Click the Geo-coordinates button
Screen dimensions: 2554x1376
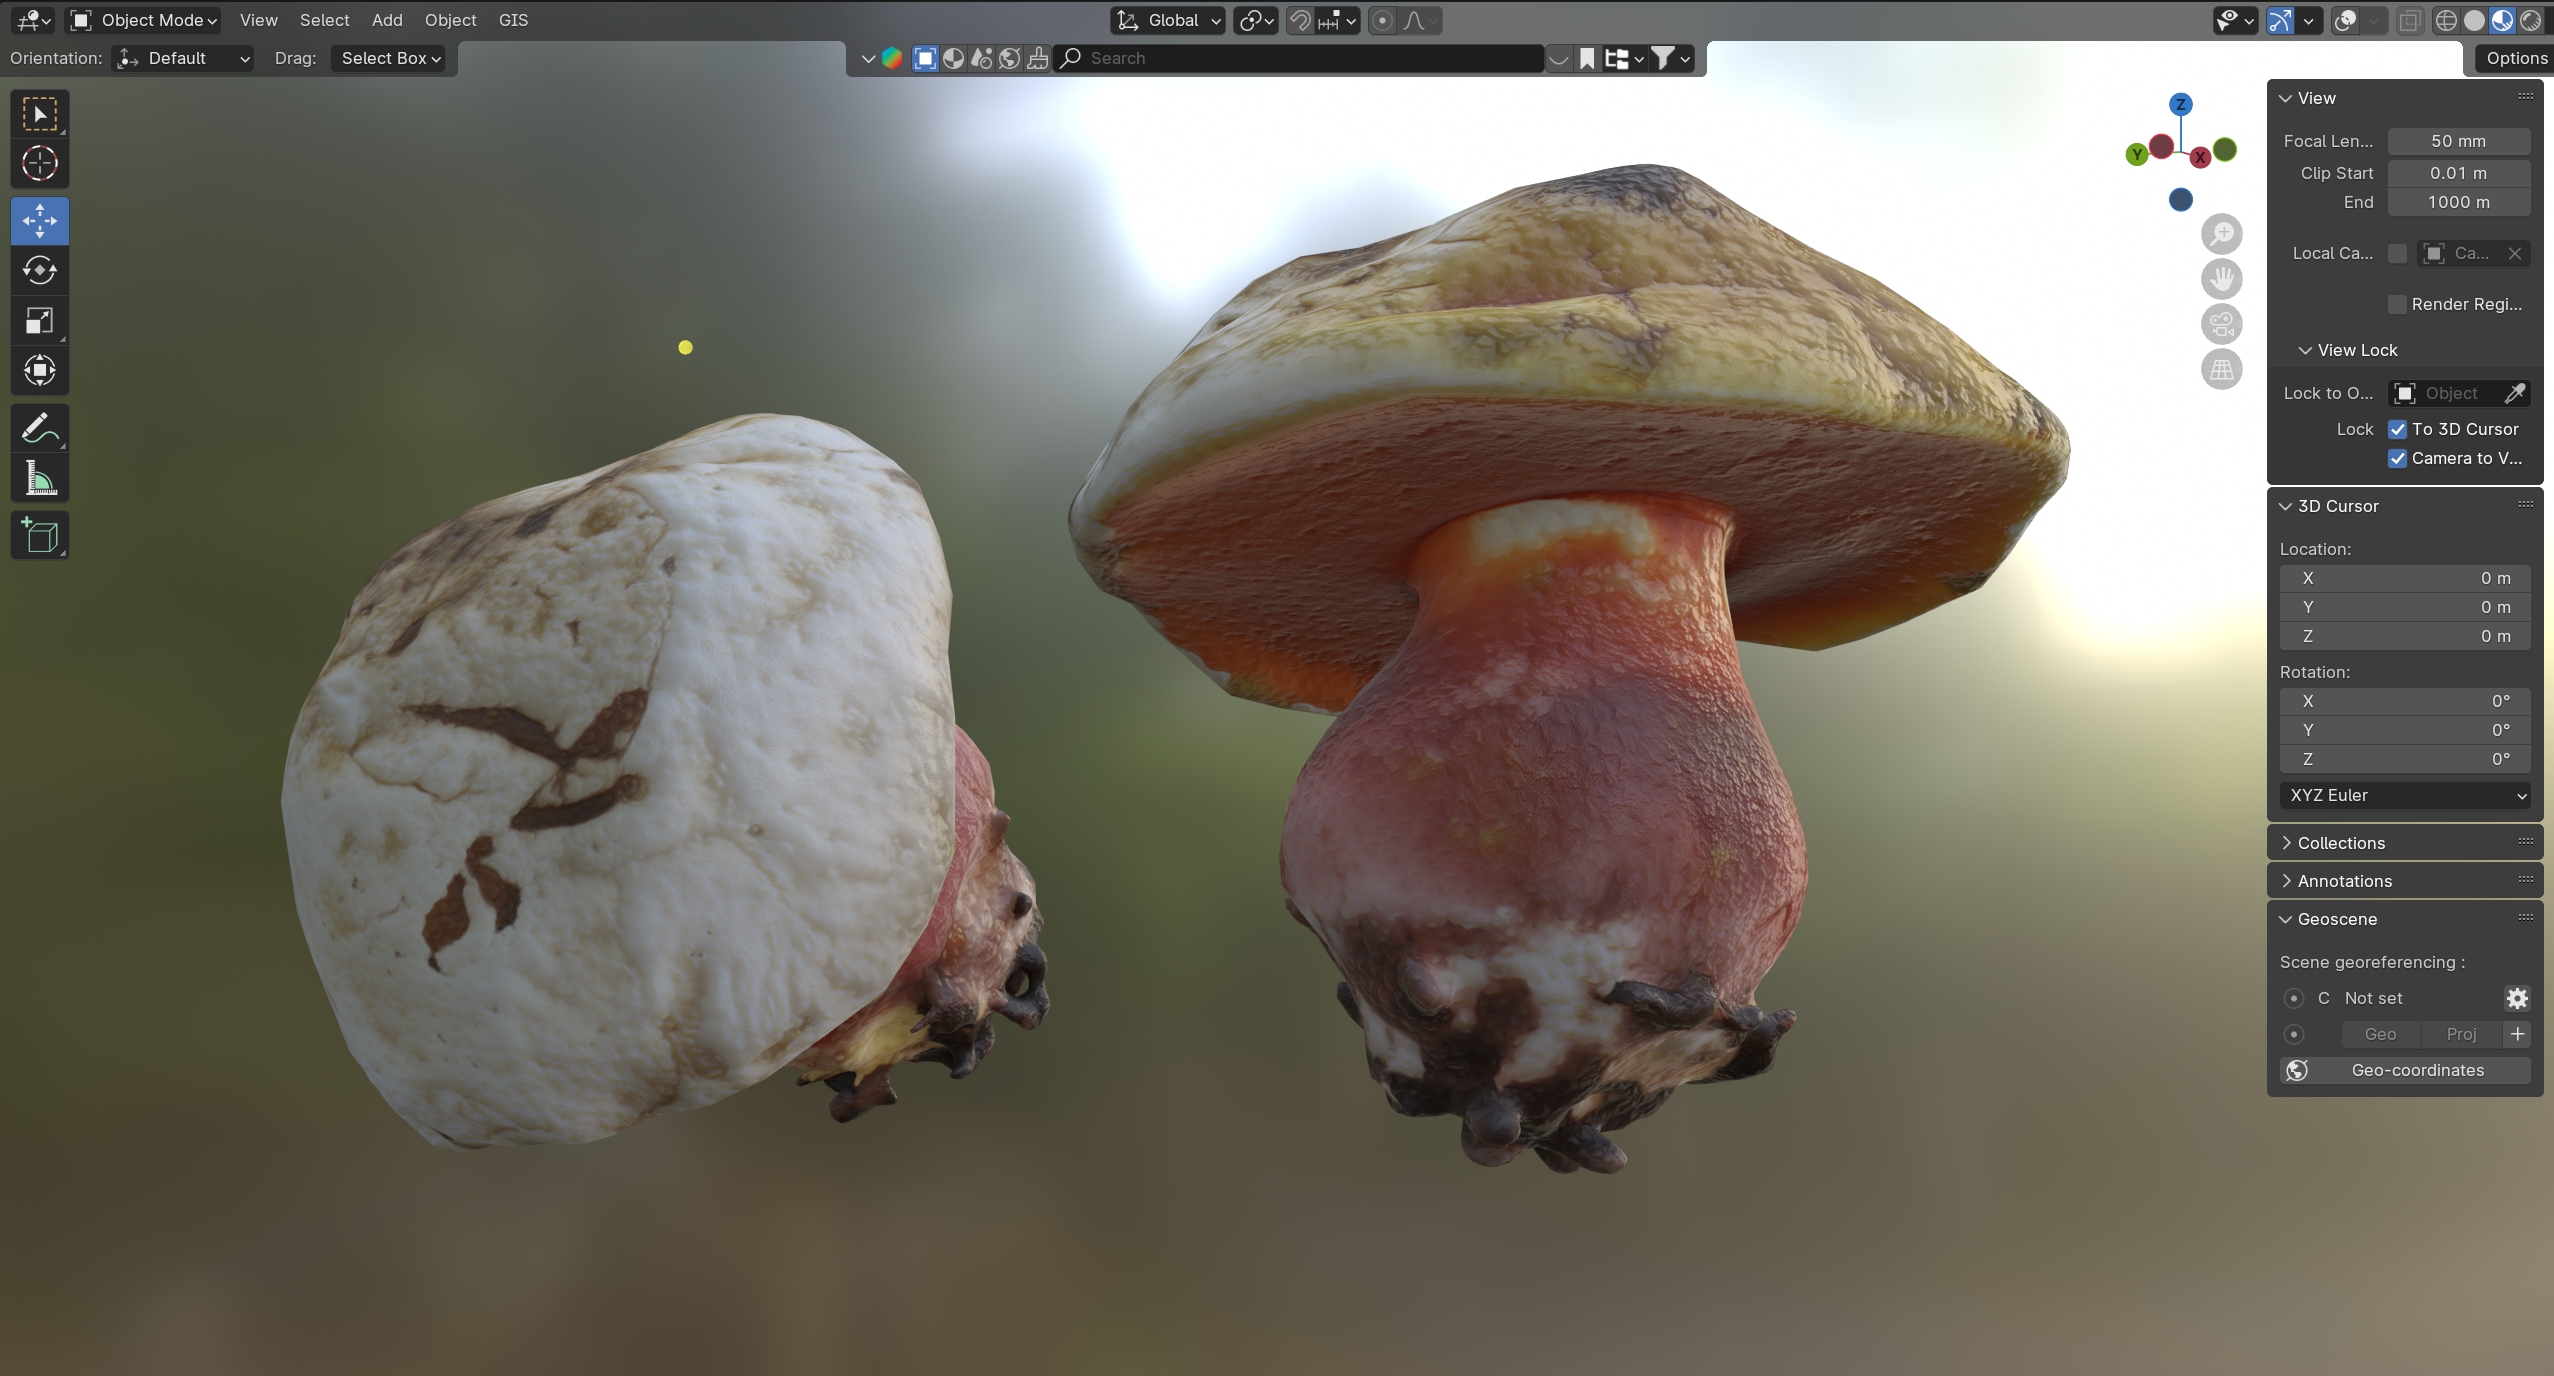(2404, 1070)
